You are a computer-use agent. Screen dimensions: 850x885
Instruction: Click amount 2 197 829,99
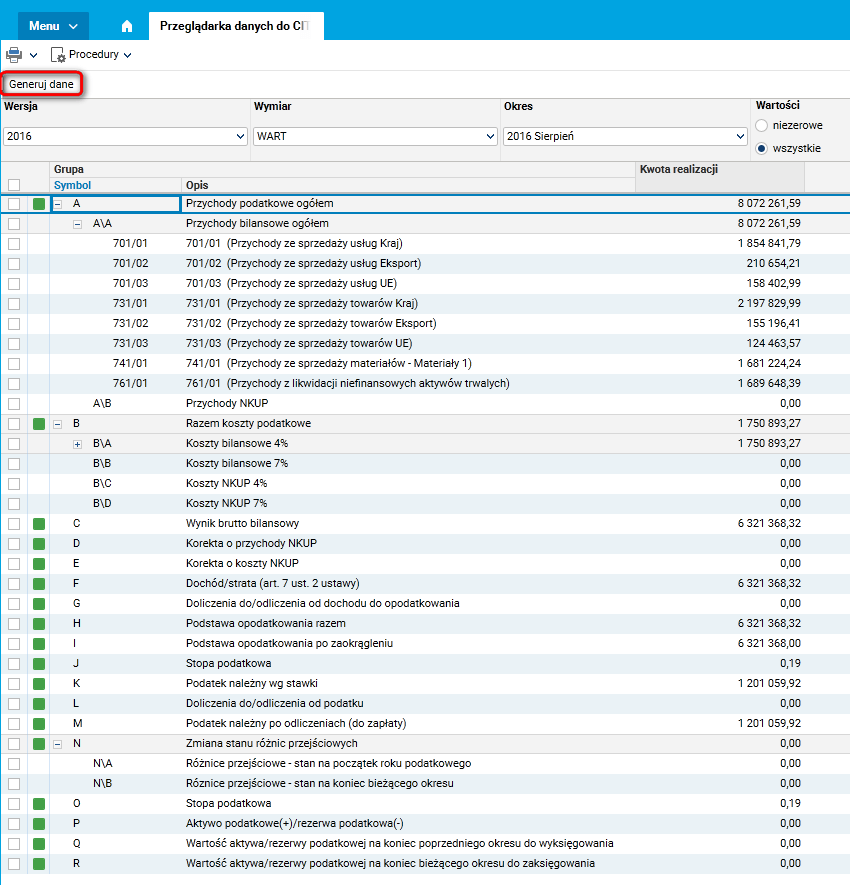[769, 304]
